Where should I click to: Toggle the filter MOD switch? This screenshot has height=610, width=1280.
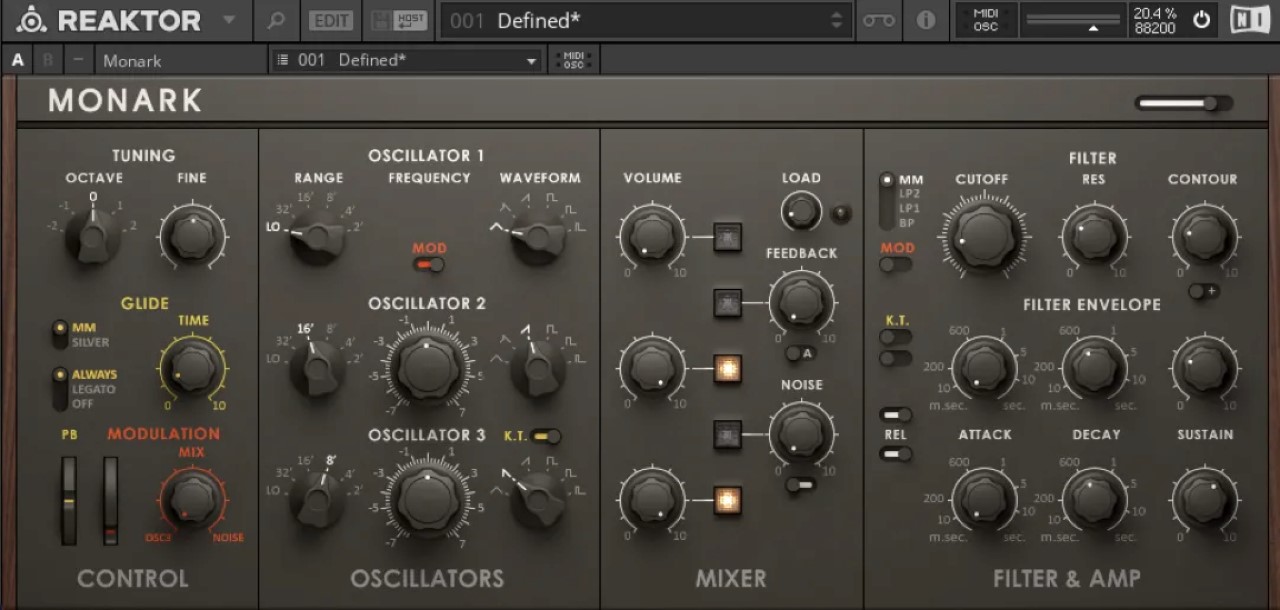pos(896,265)
